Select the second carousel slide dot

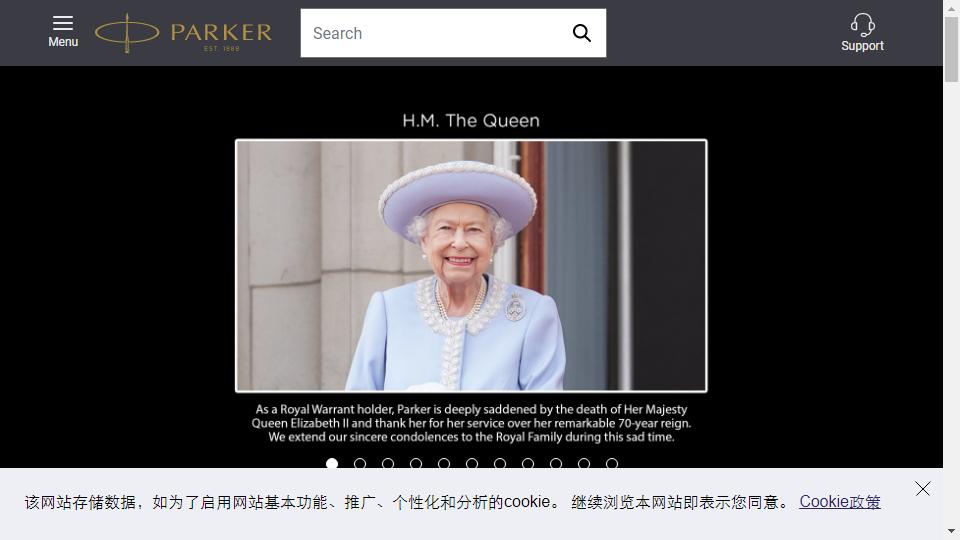point(360,463)
